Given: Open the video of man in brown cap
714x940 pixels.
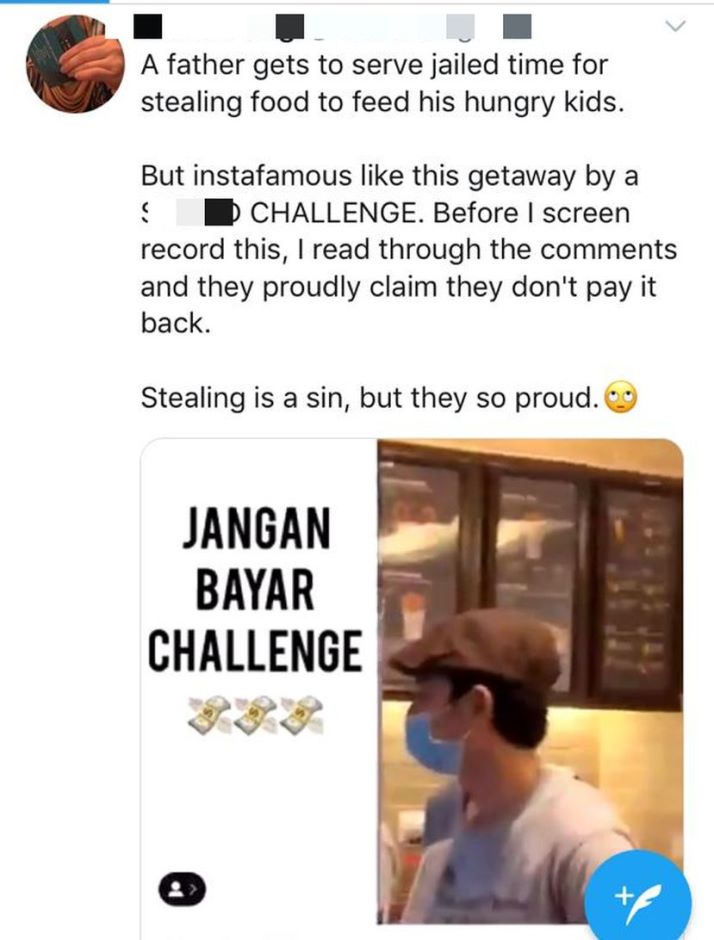Looking at the screenshot, I should [530, 681].
